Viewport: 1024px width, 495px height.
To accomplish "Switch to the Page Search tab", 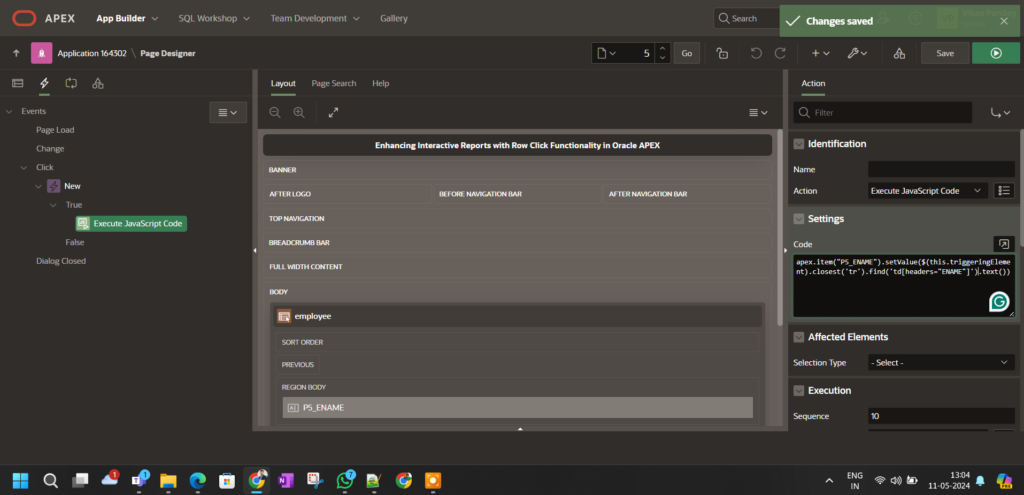I will (x=333, y=83).
